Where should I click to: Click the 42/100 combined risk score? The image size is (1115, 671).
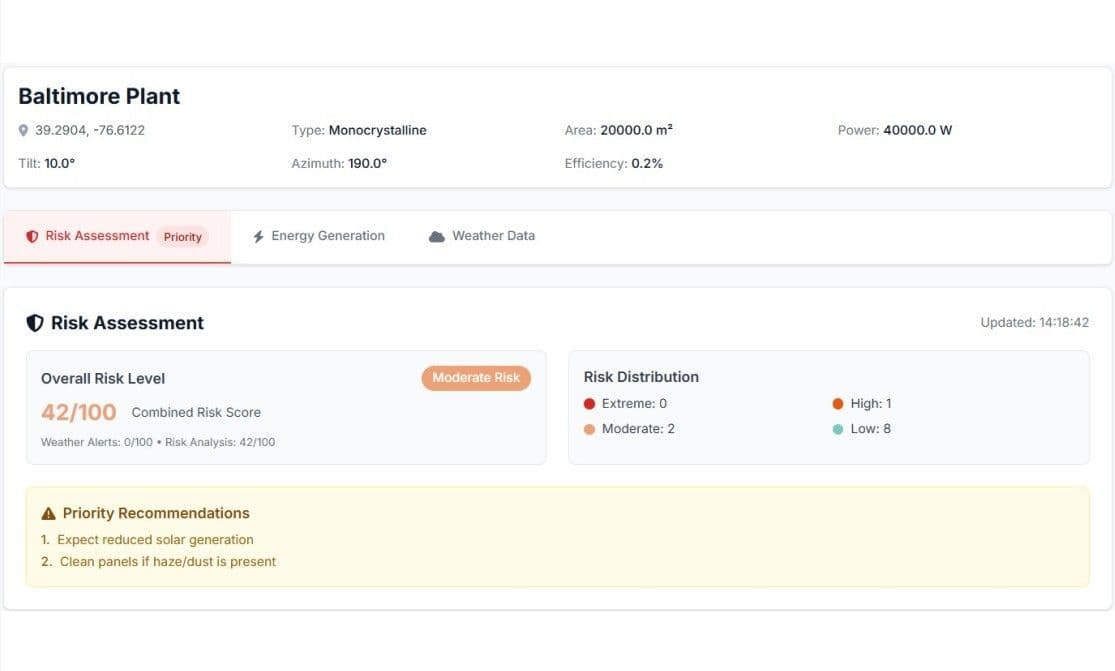[x=78, y=412]
